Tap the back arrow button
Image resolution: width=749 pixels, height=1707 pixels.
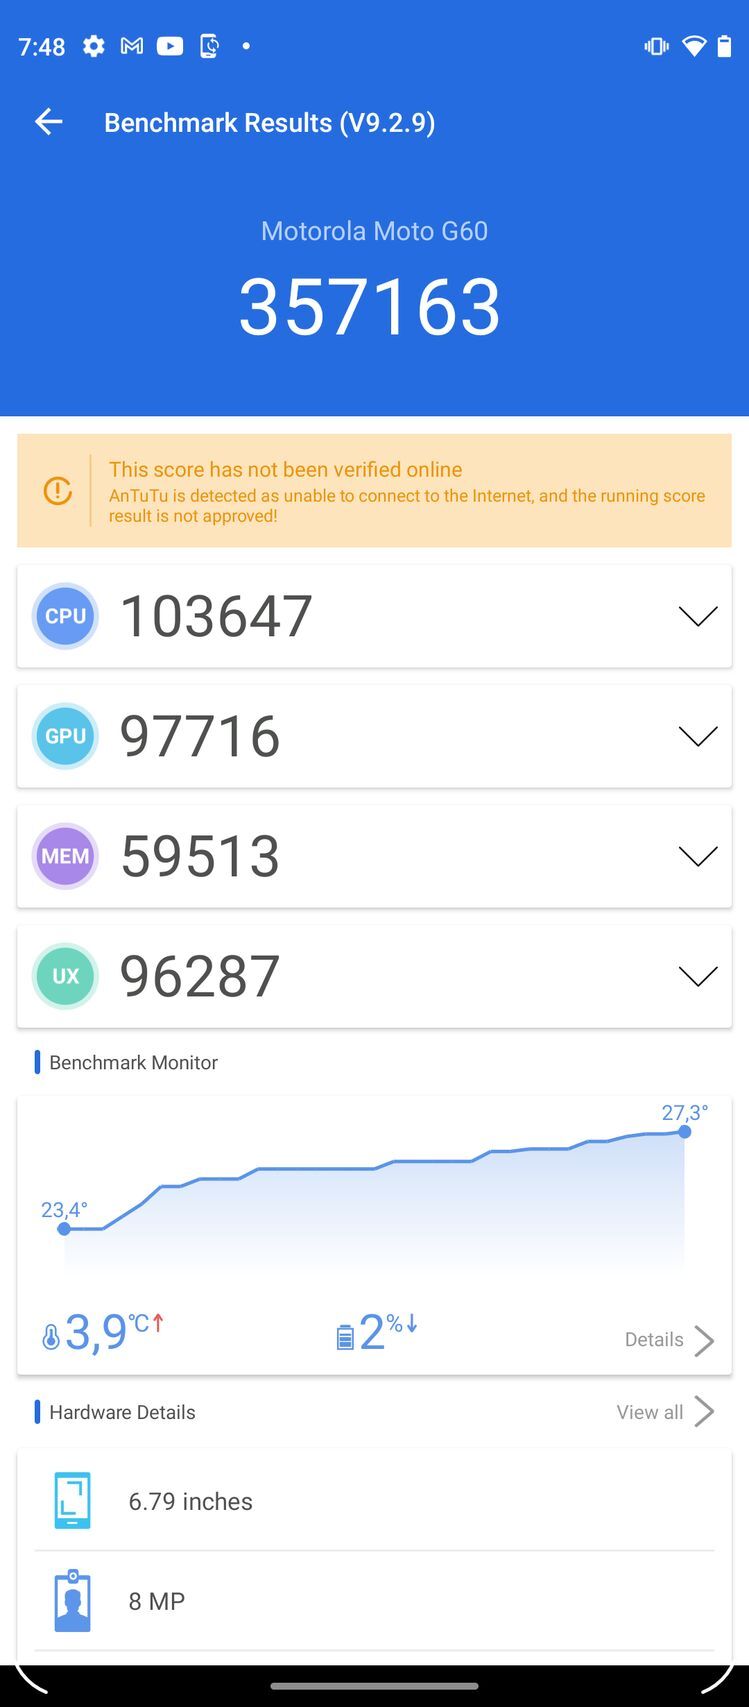pyautogui.click(x=48, y=122)
